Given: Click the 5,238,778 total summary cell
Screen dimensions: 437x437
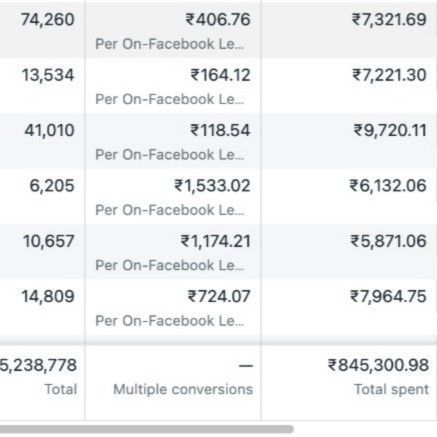Looking at the screenshot, I should [x=38, y=365].
